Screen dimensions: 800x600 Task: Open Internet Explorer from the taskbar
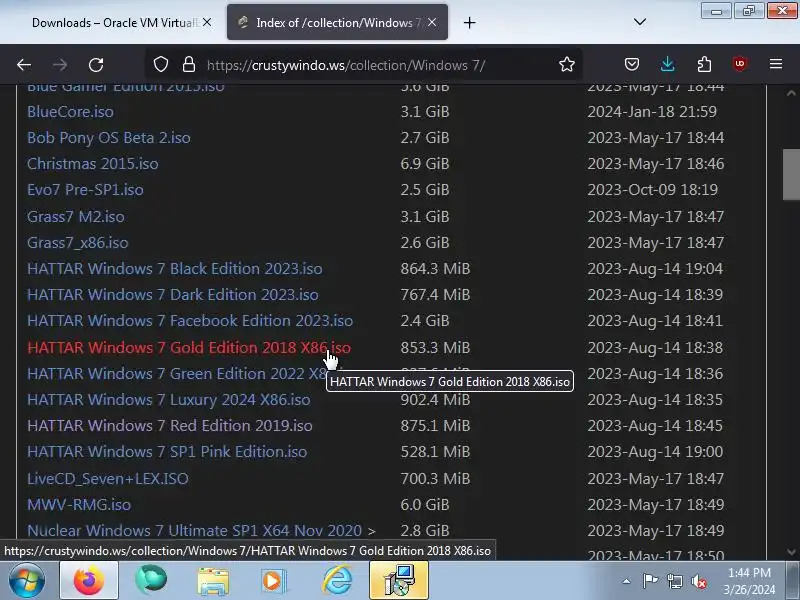337,580
